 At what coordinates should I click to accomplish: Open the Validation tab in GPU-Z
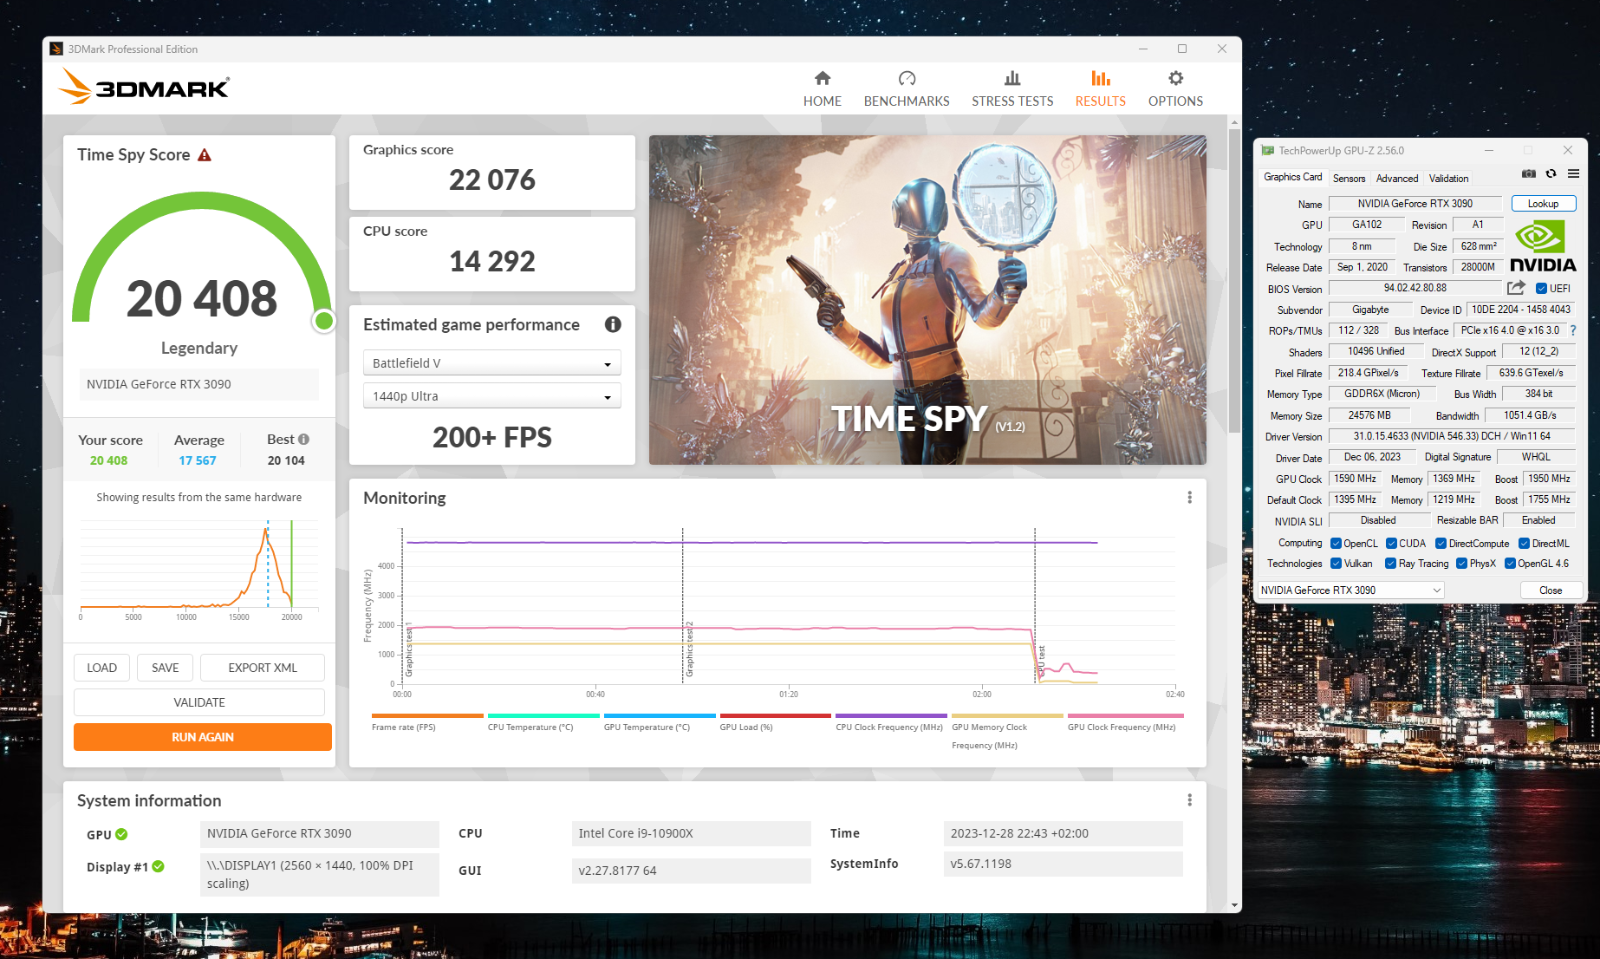tap(1448, 178)
